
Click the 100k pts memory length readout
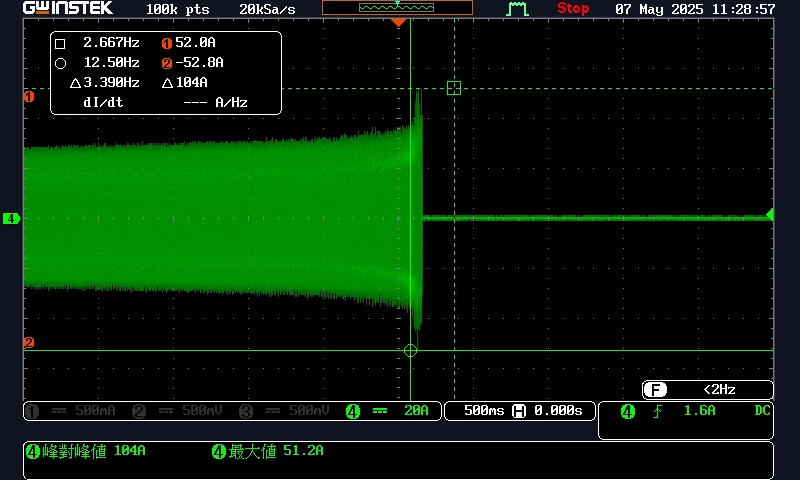[178, 9]
